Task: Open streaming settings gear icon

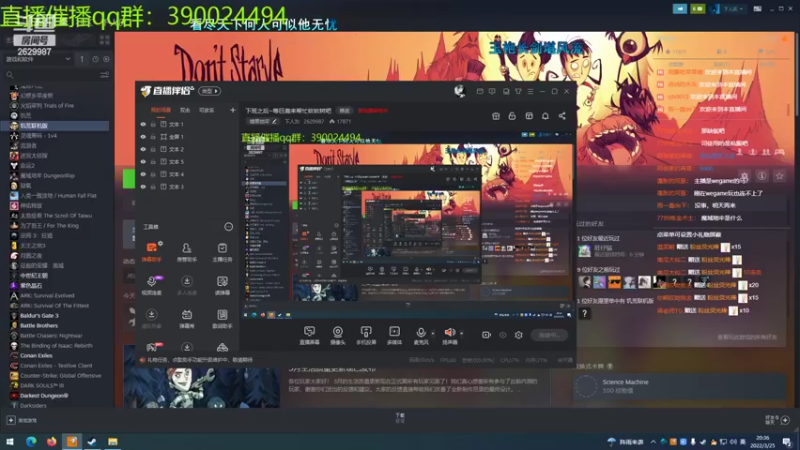Action: (518, 335)
